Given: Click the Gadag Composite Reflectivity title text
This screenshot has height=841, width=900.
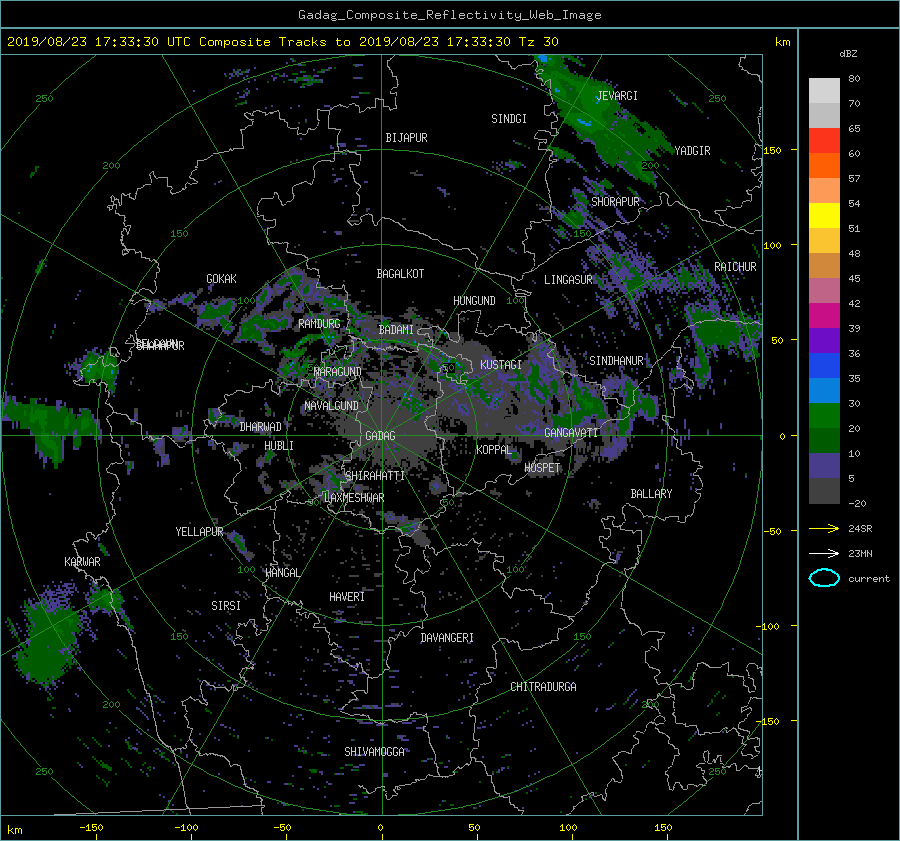Looking at the screenshot, I should point(449,15).
